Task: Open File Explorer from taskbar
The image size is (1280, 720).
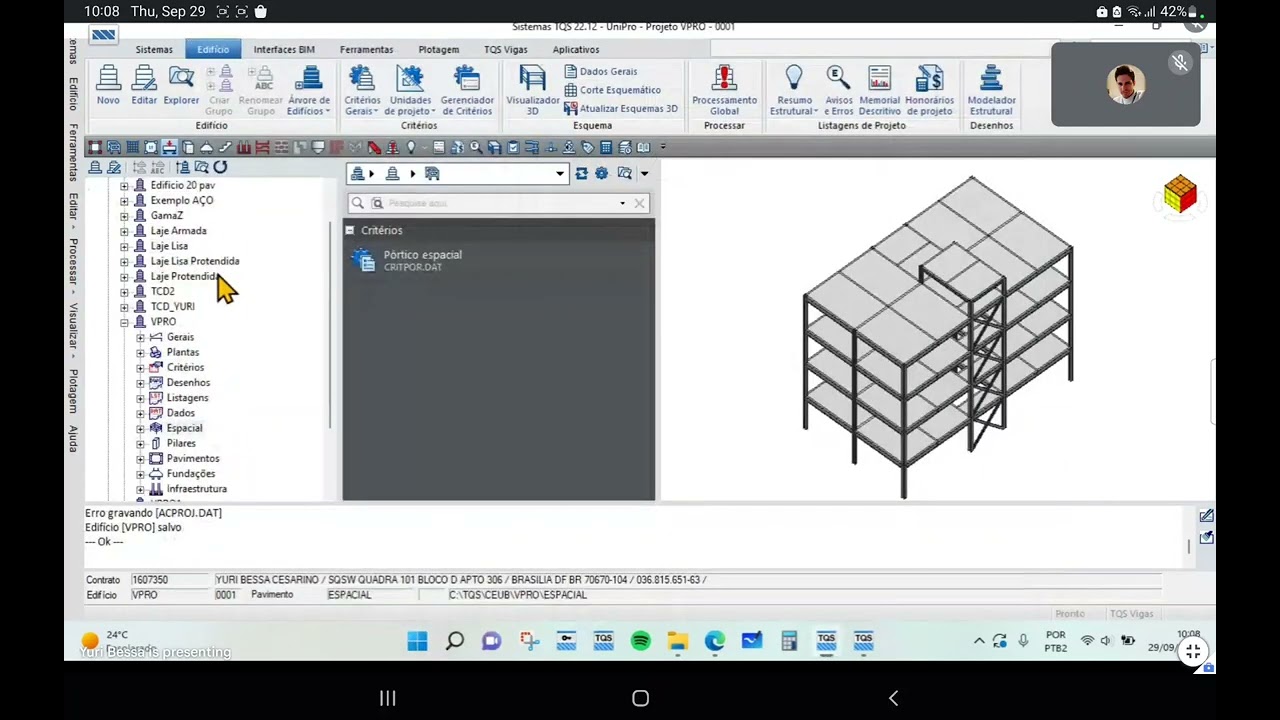Action: coord(677,641)
